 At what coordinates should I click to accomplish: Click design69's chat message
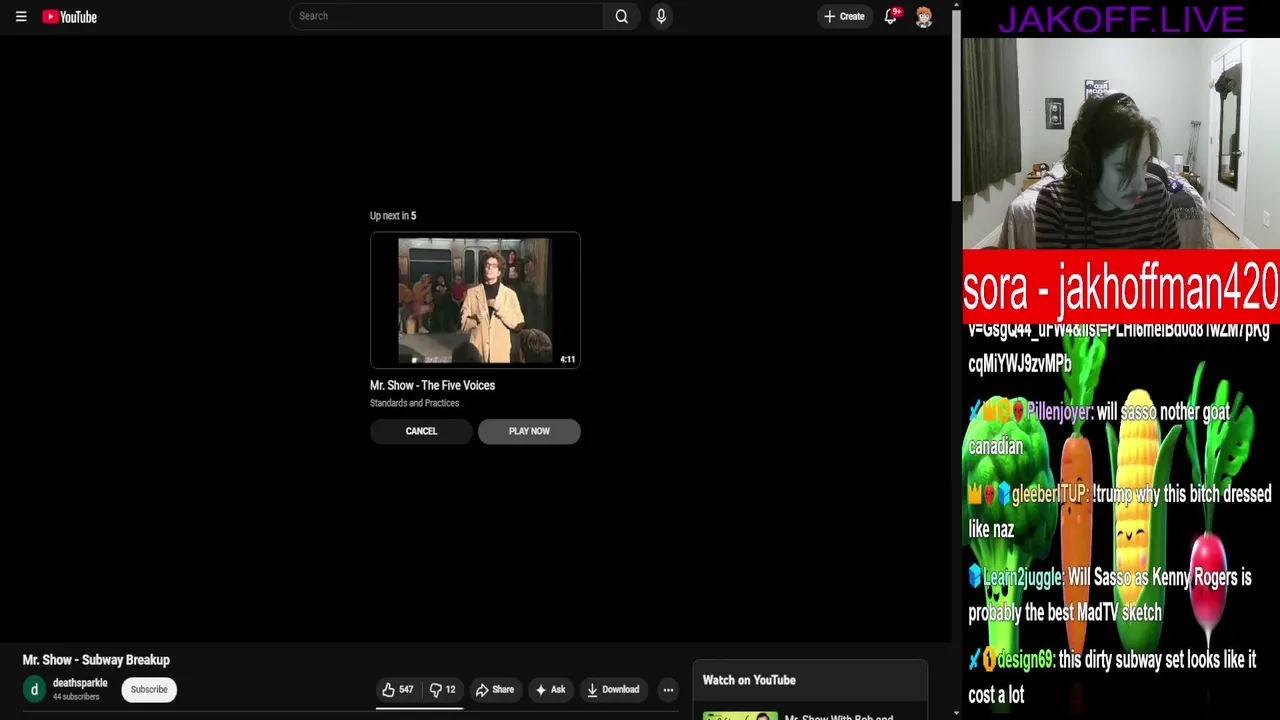(x=1112, y=677)
